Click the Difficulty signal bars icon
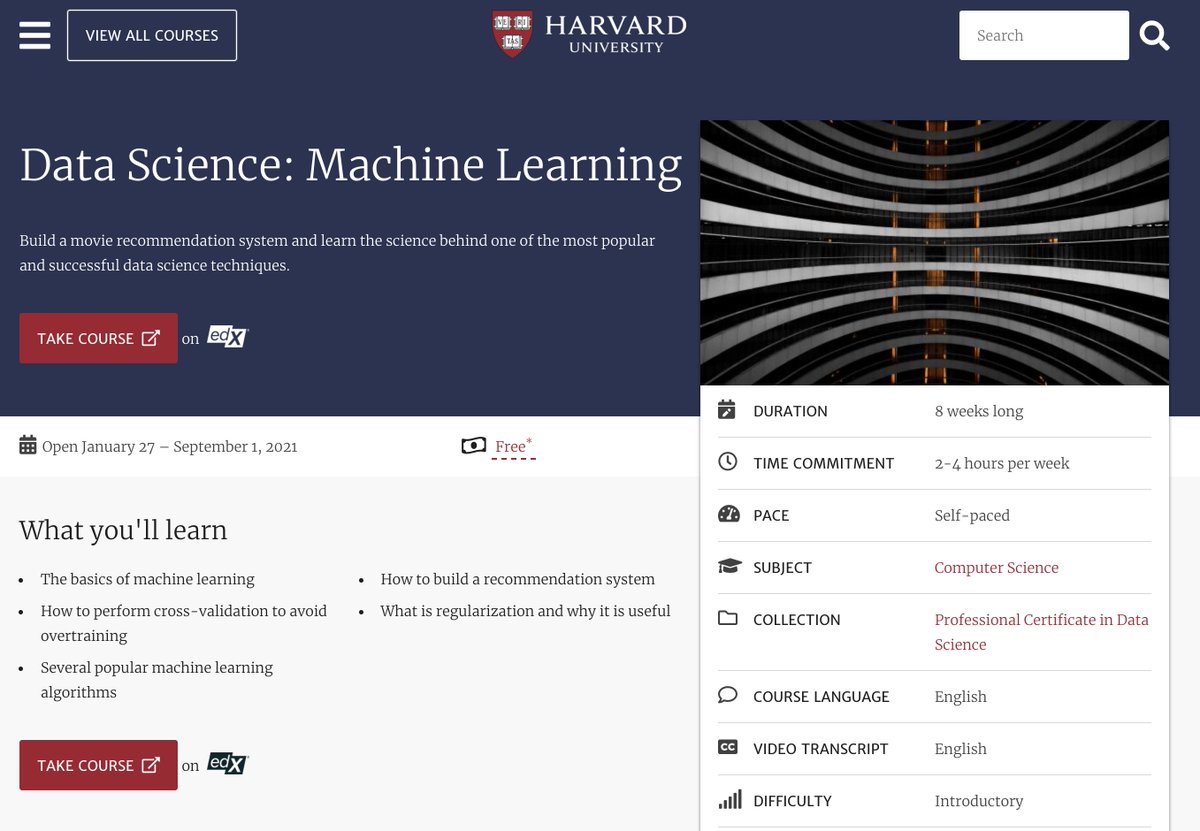 (730, 800)
